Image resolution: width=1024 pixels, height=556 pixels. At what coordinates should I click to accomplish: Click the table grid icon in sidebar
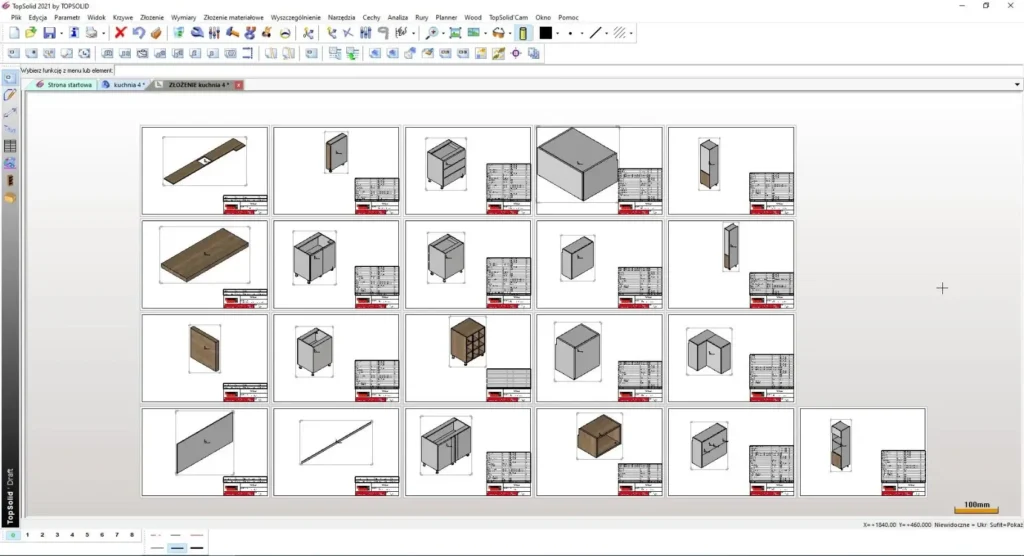click(x=10, y=146)
